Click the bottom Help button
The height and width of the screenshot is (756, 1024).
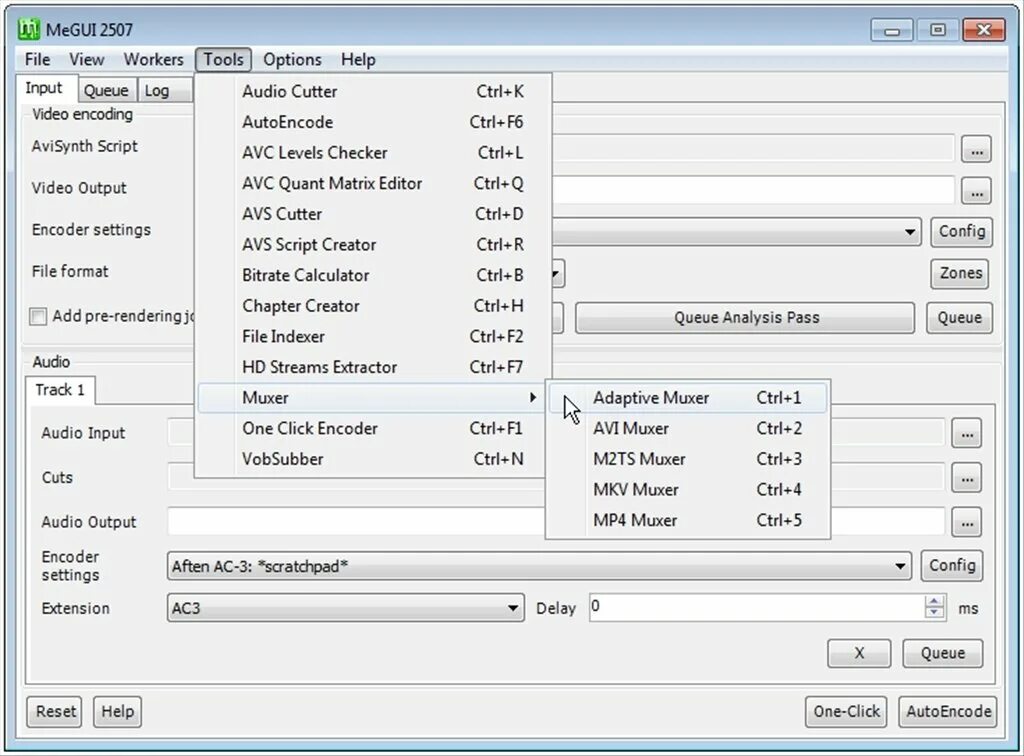118,712
